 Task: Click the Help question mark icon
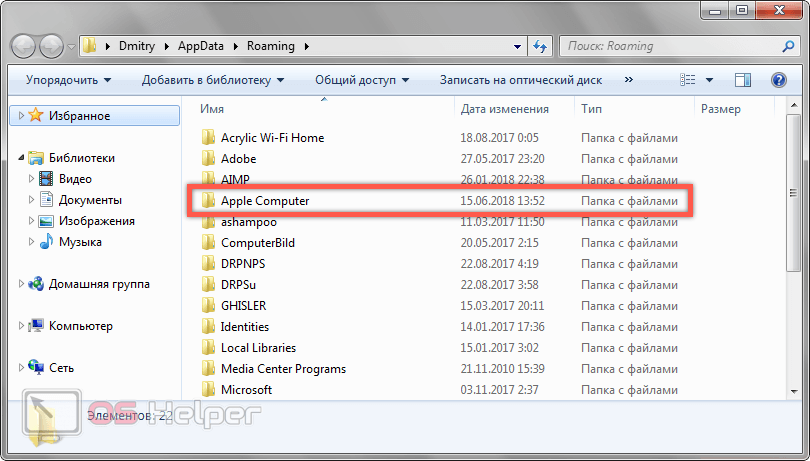(x=778, y=80)
